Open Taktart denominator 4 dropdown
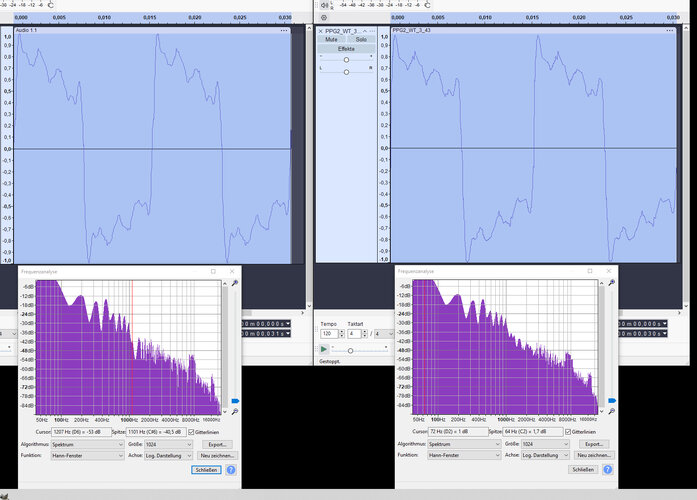697x500 pixels. [x=384, y=334]
